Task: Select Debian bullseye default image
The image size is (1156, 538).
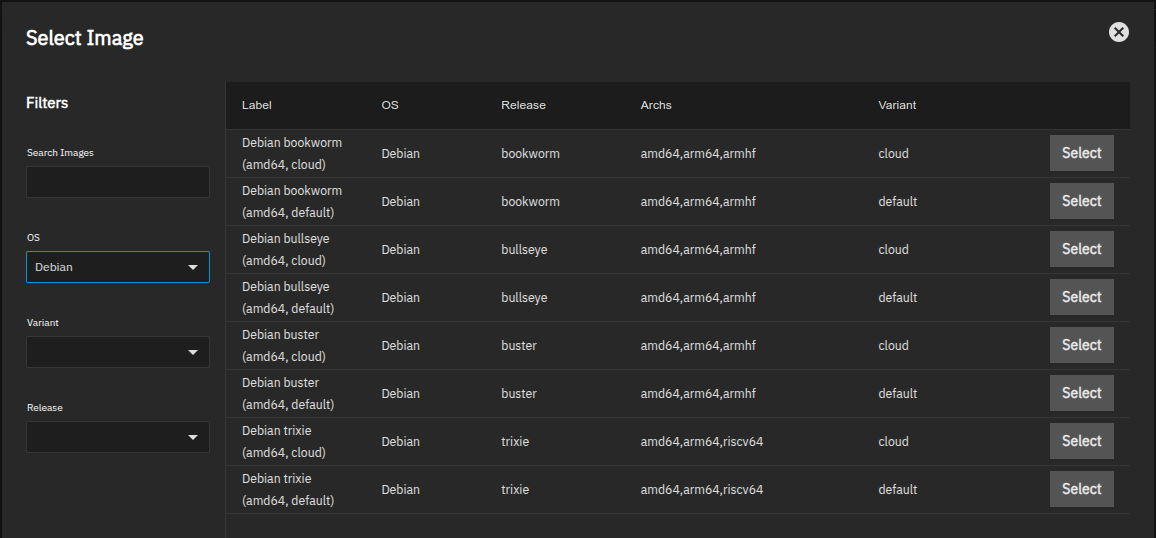Action: (1082, 296)
